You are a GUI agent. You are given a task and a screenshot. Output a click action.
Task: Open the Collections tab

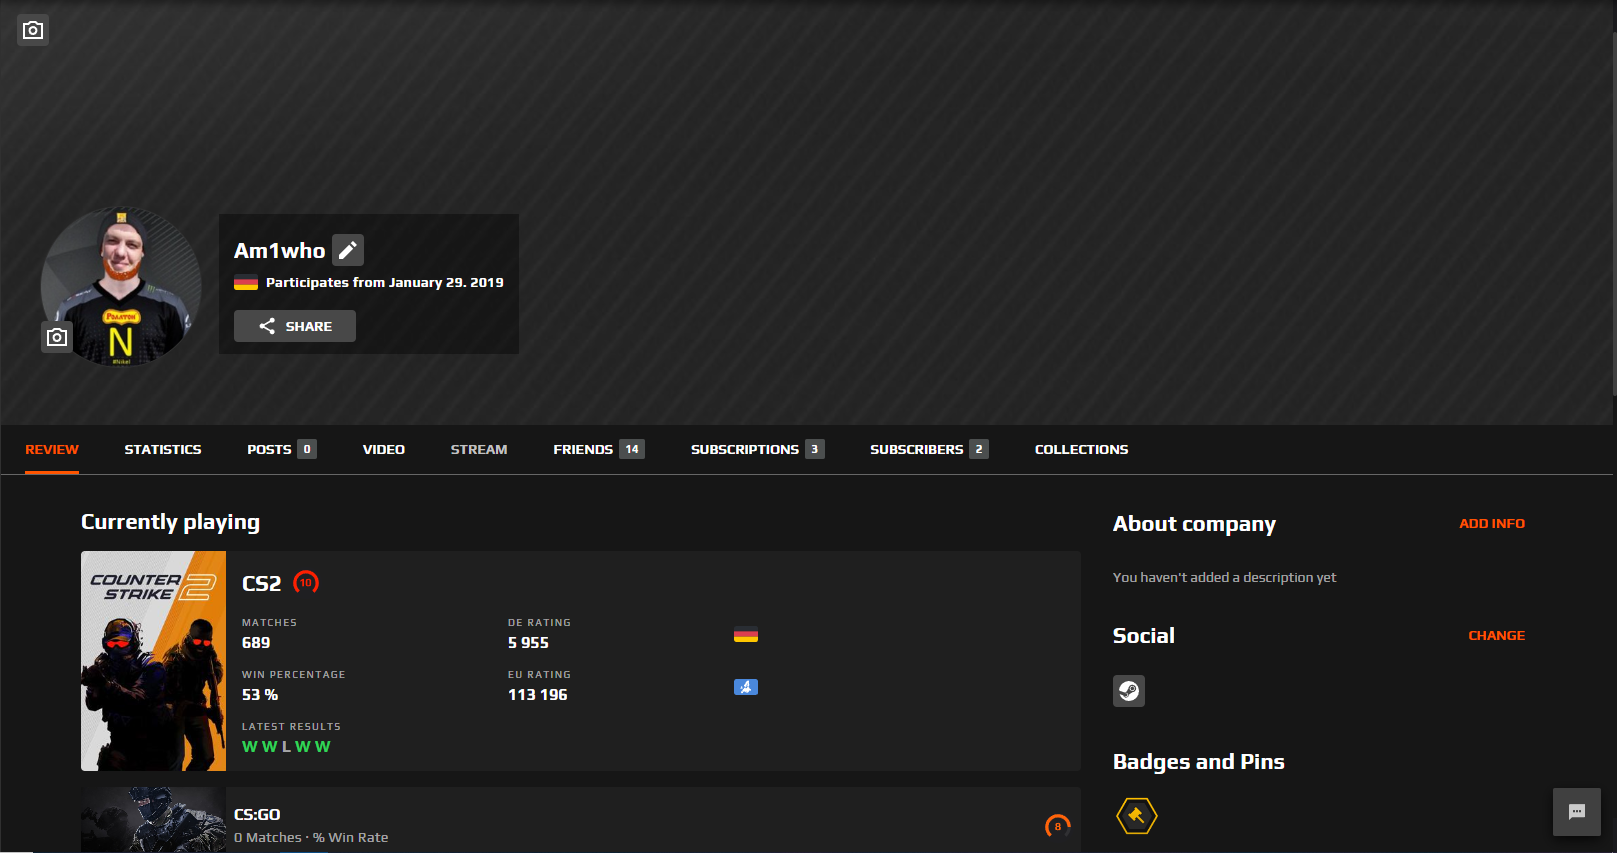(x=1082, y=450)
